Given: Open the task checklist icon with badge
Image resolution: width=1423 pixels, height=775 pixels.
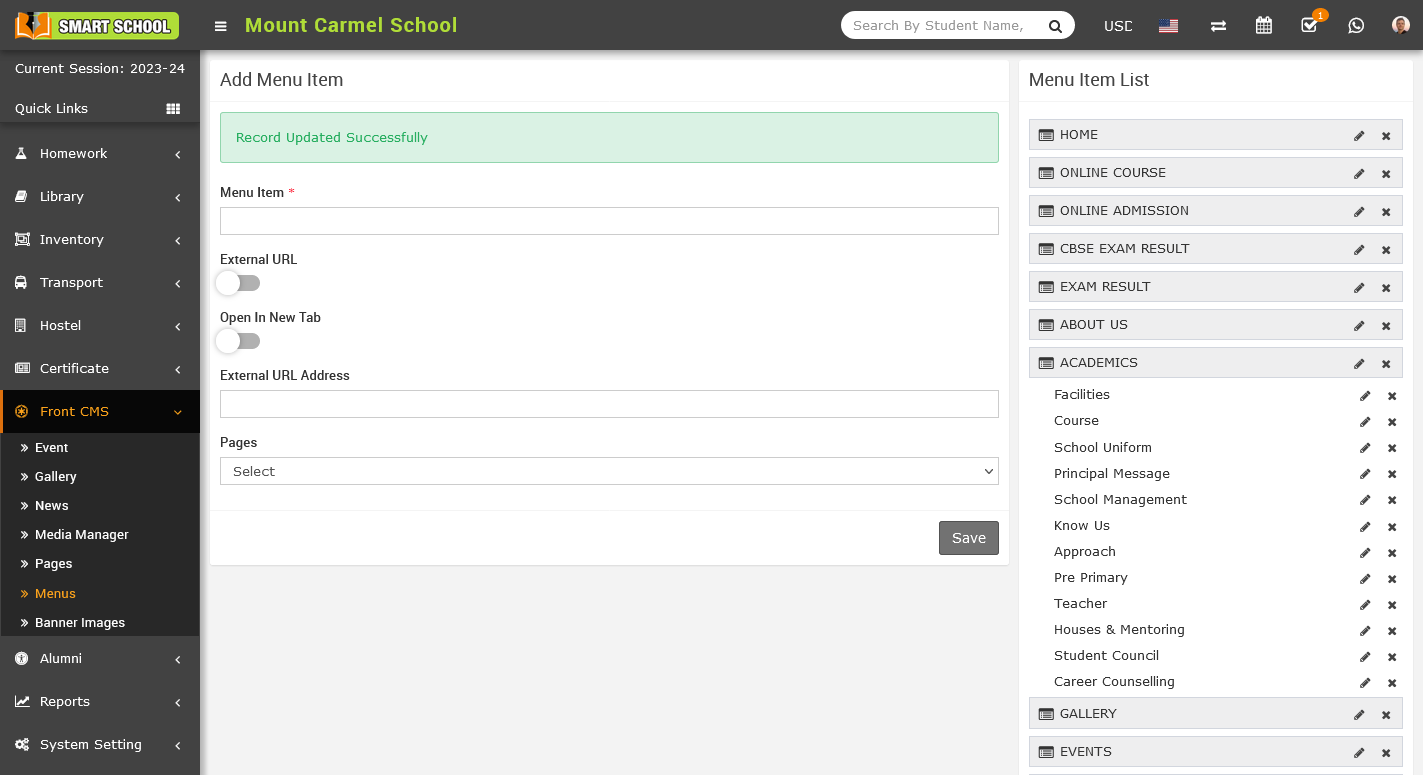Looking at the screenshot, I should point(1309,26).
